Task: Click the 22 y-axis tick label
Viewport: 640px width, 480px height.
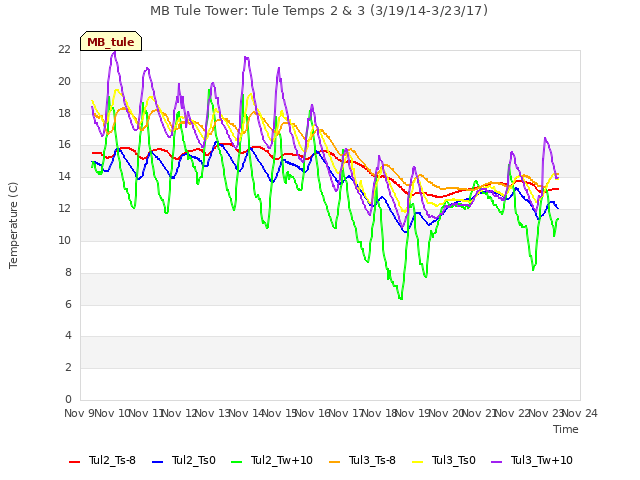Action: 64,49
